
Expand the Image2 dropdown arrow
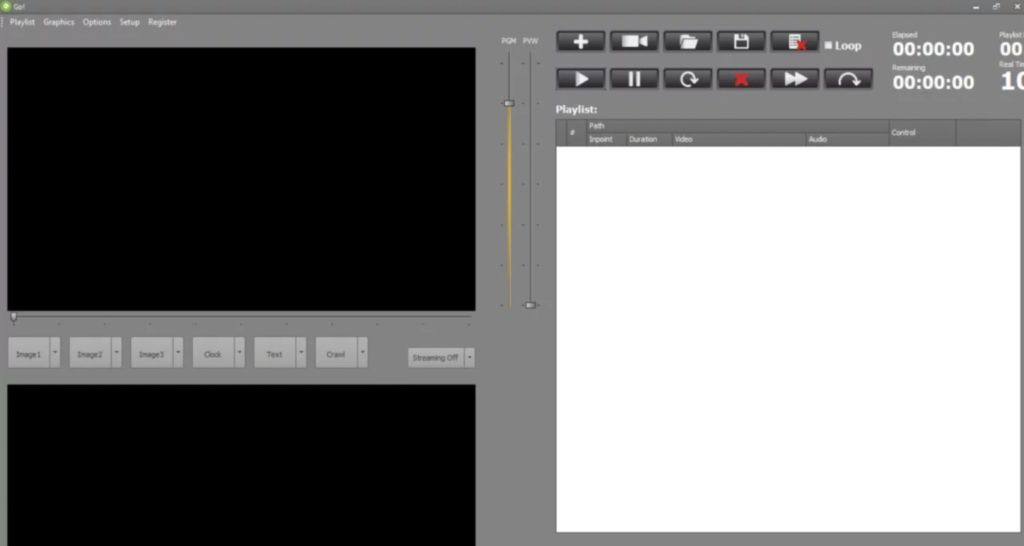116,353
